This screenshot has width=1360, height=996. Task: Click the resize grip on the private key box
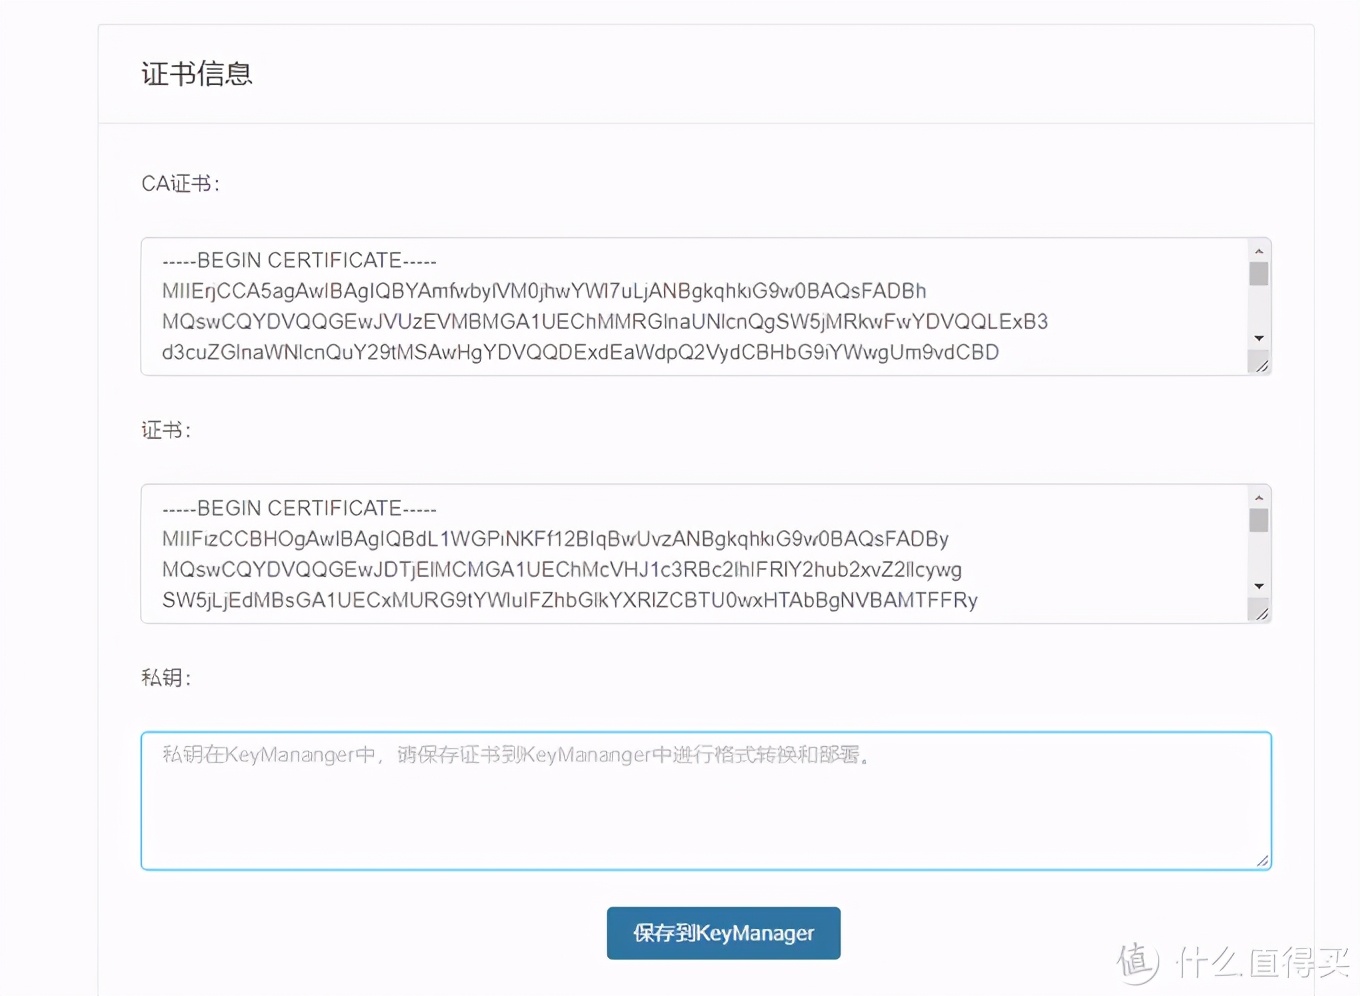[x=1262, y=860]
